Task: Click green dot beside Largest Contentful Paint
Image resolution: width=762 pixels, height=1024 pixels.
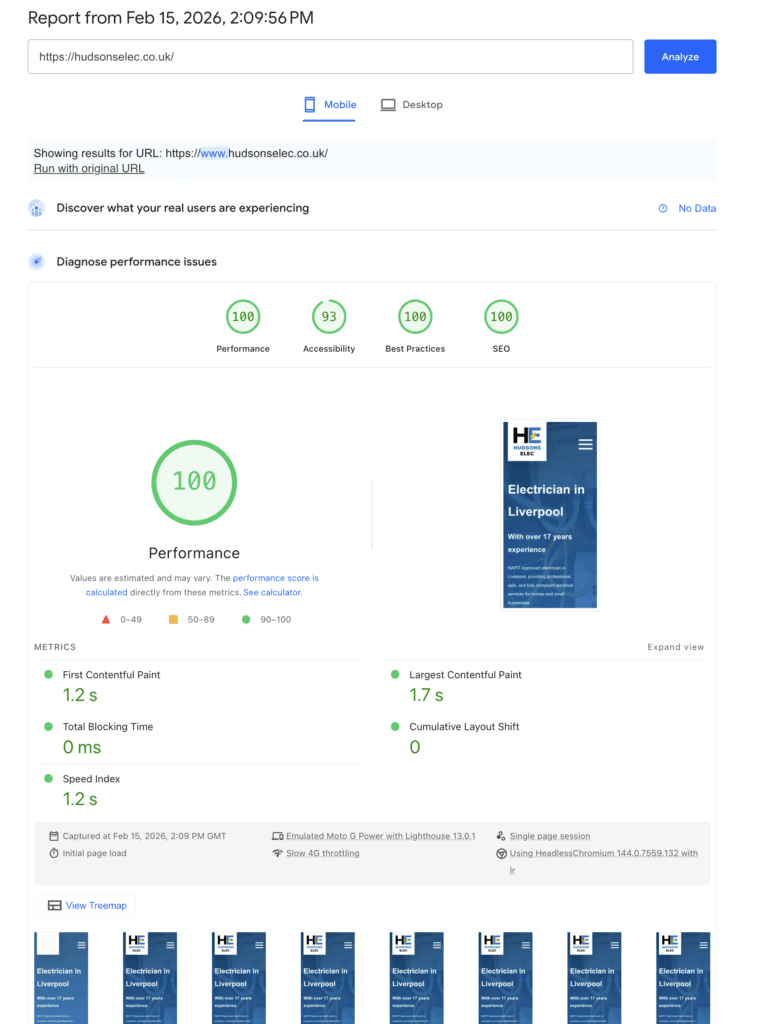Action: [x=395, y=675]
